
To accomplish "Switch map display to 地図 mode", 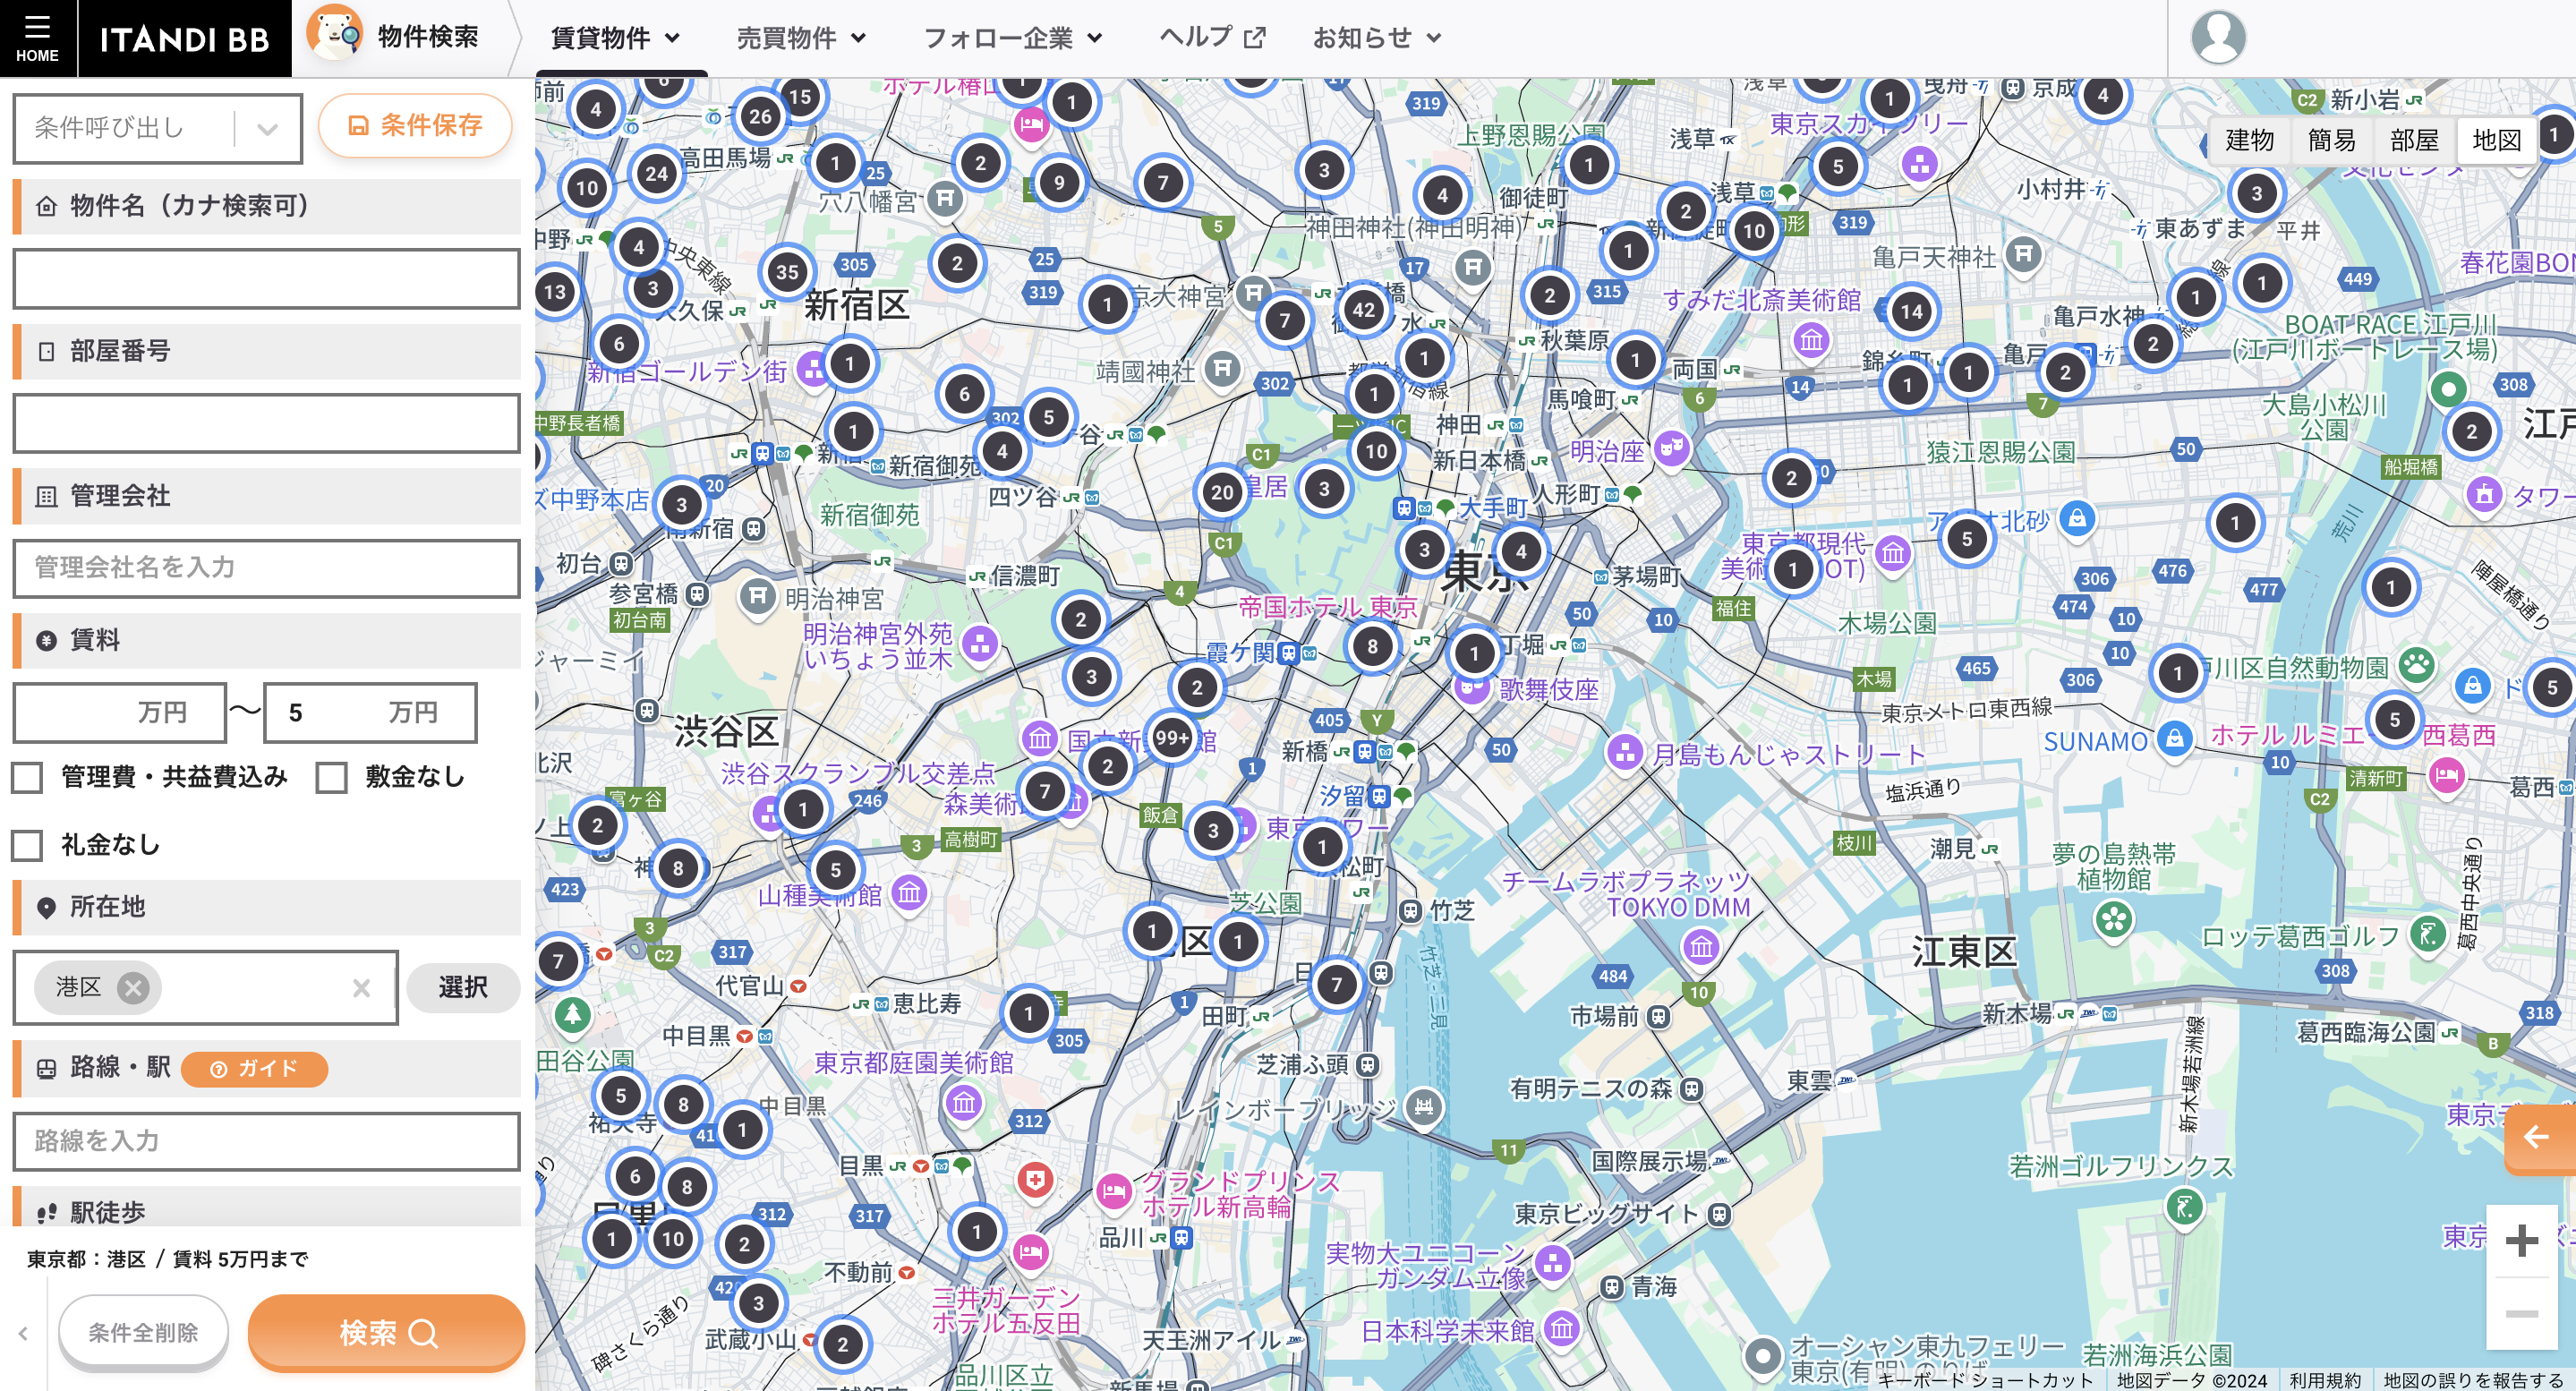I will pos(2496,140).
